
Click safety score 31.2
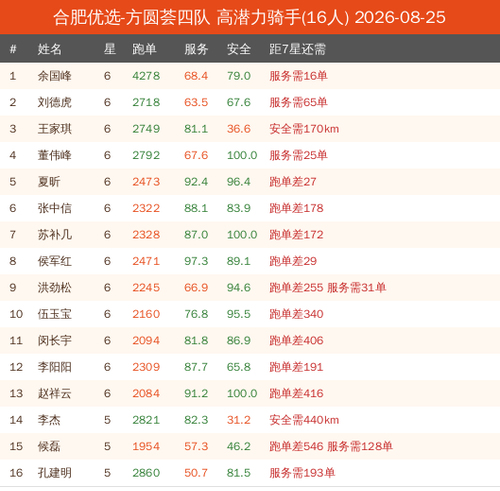(239, 420)
